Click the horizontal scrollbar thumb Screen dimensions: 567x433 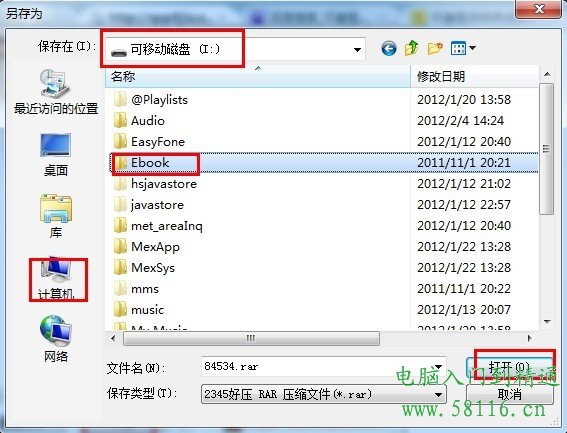coord(251,339)
